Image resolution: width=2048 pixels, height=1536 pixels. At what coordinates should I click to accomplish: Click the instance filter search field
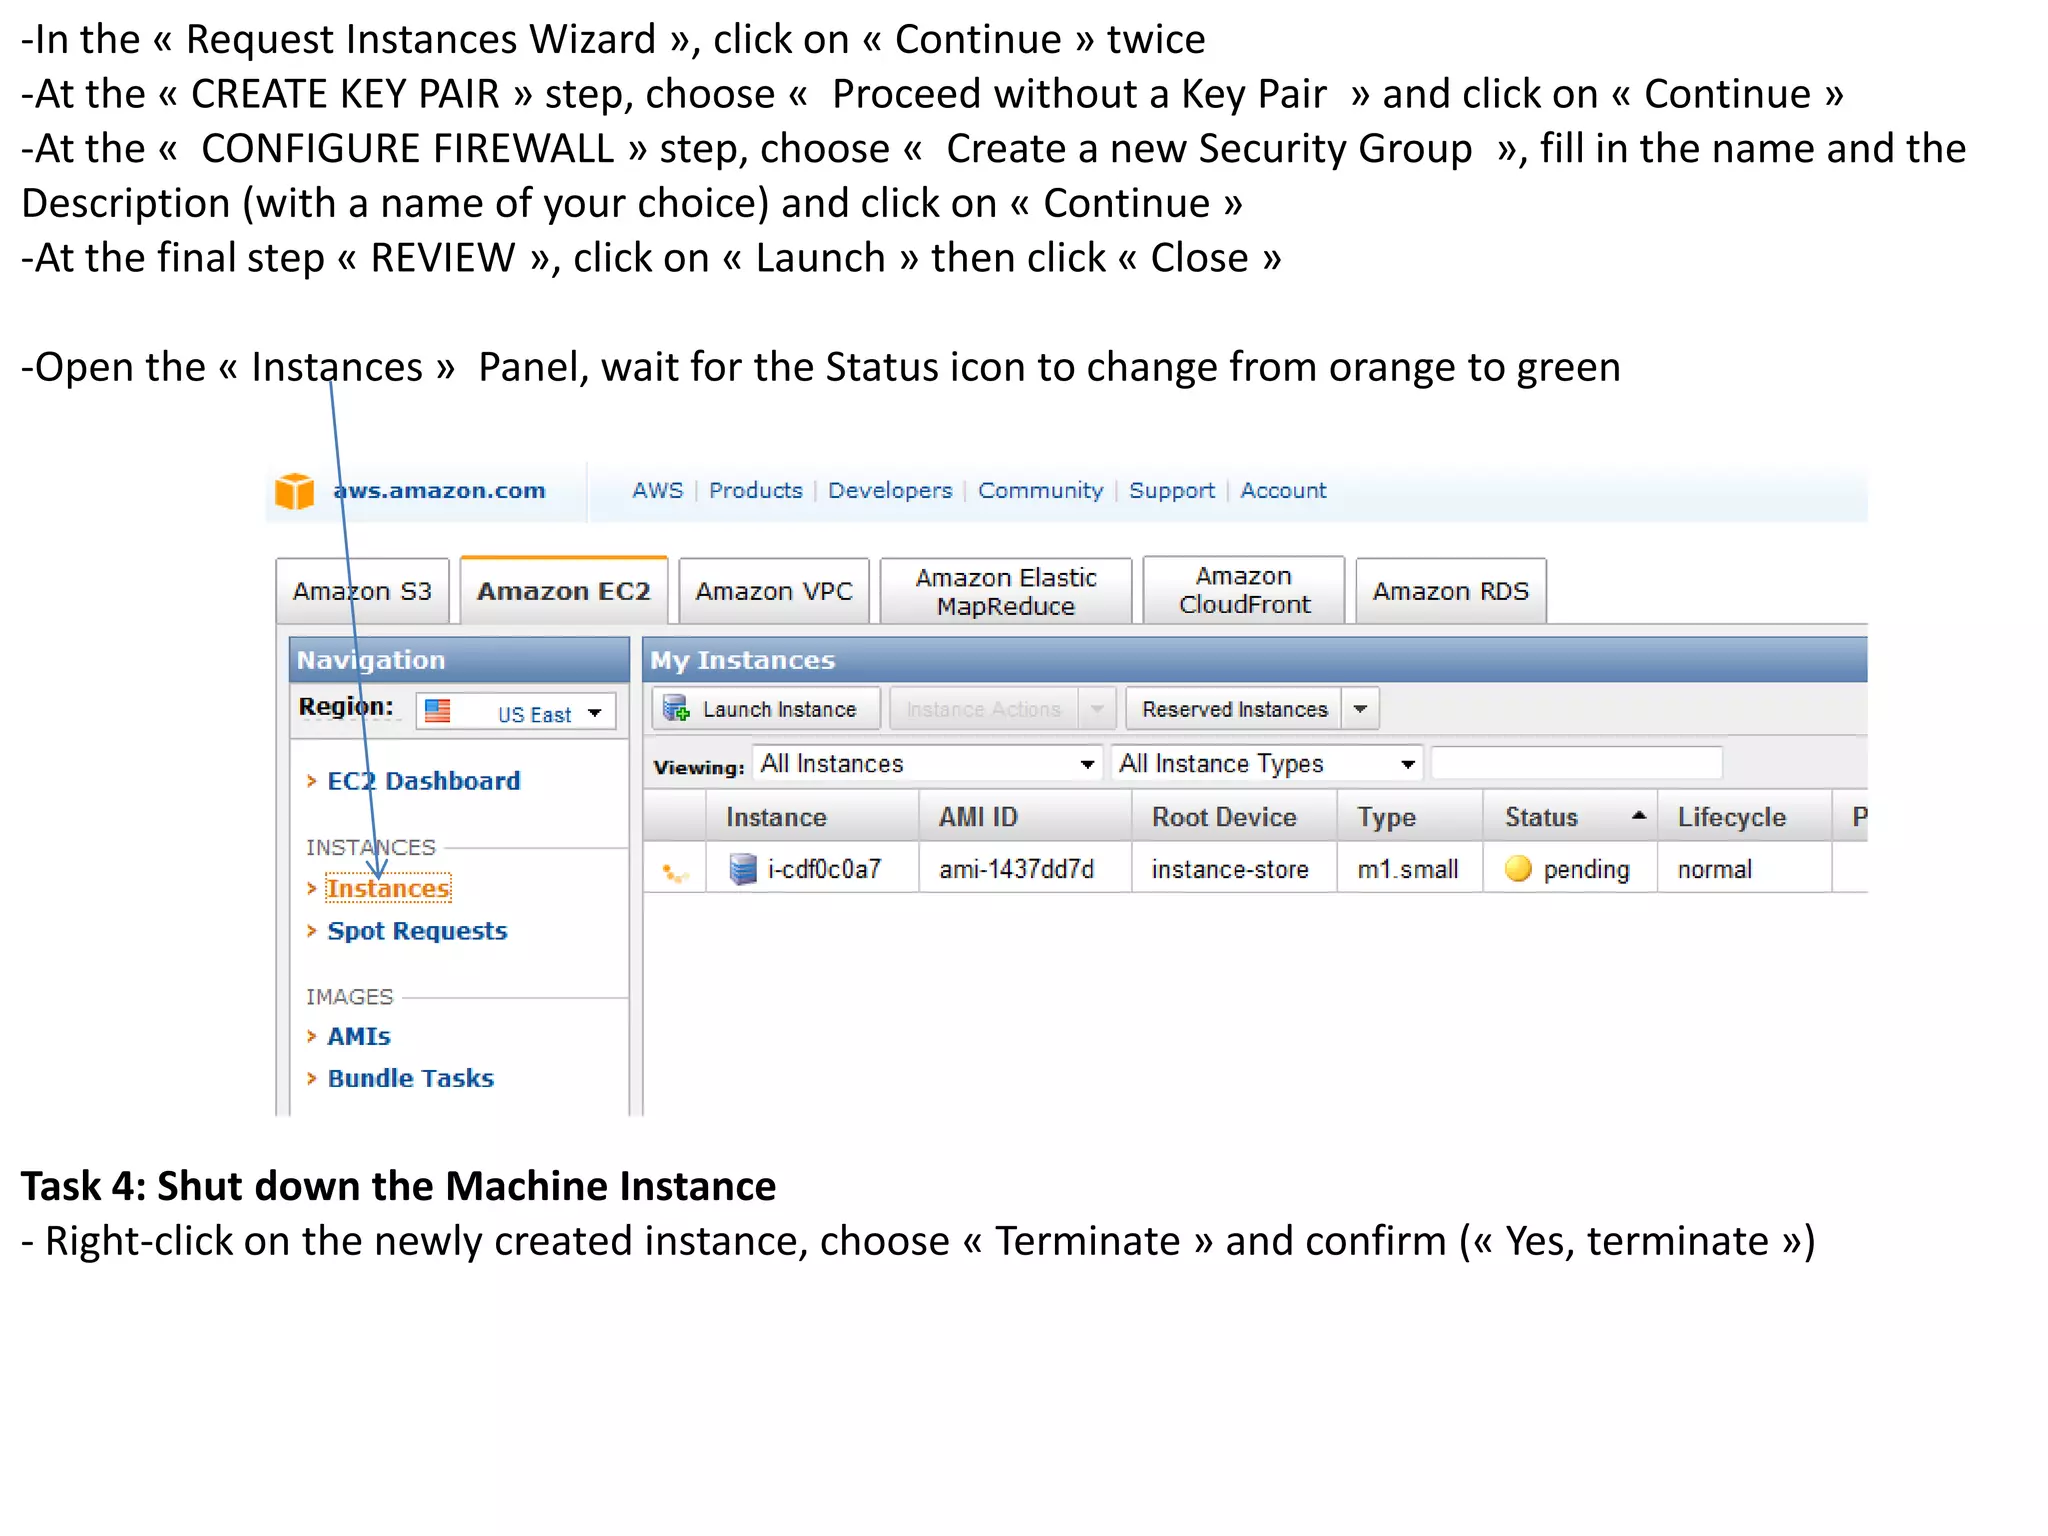point(1577,763)
